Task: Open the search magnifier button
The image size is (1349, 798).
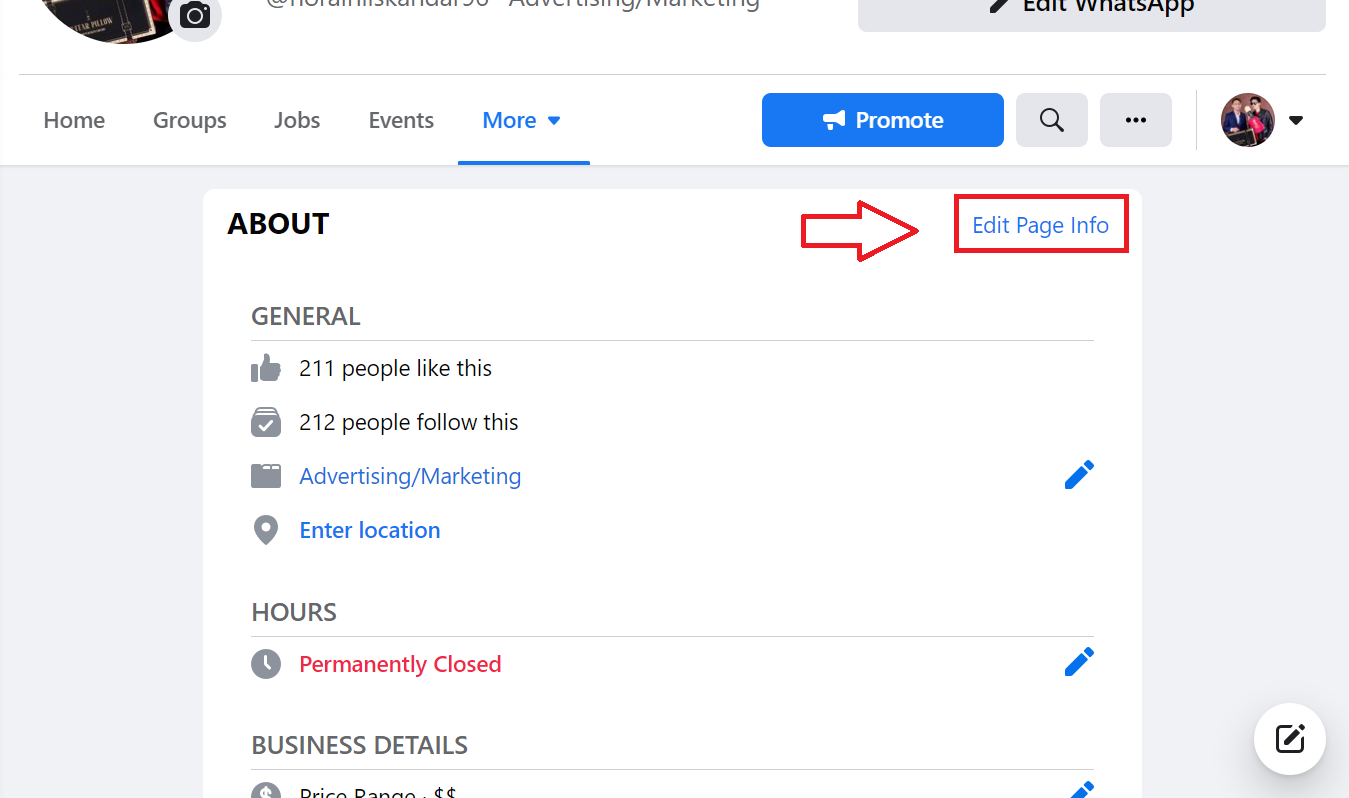Action: (x=1051, y=120)
